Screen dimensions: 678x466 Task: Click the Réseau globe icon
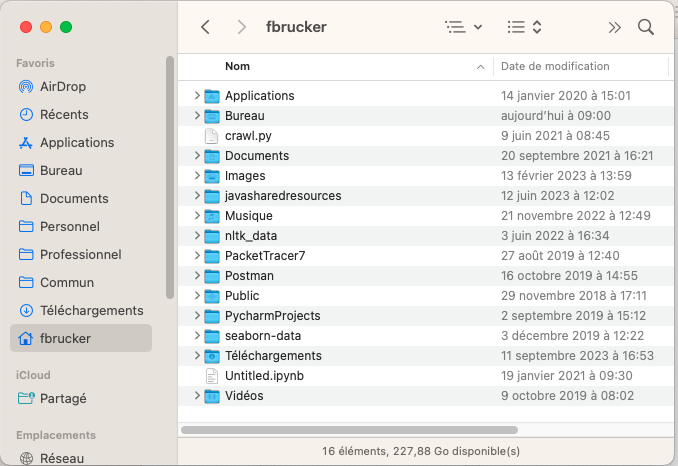26,458
